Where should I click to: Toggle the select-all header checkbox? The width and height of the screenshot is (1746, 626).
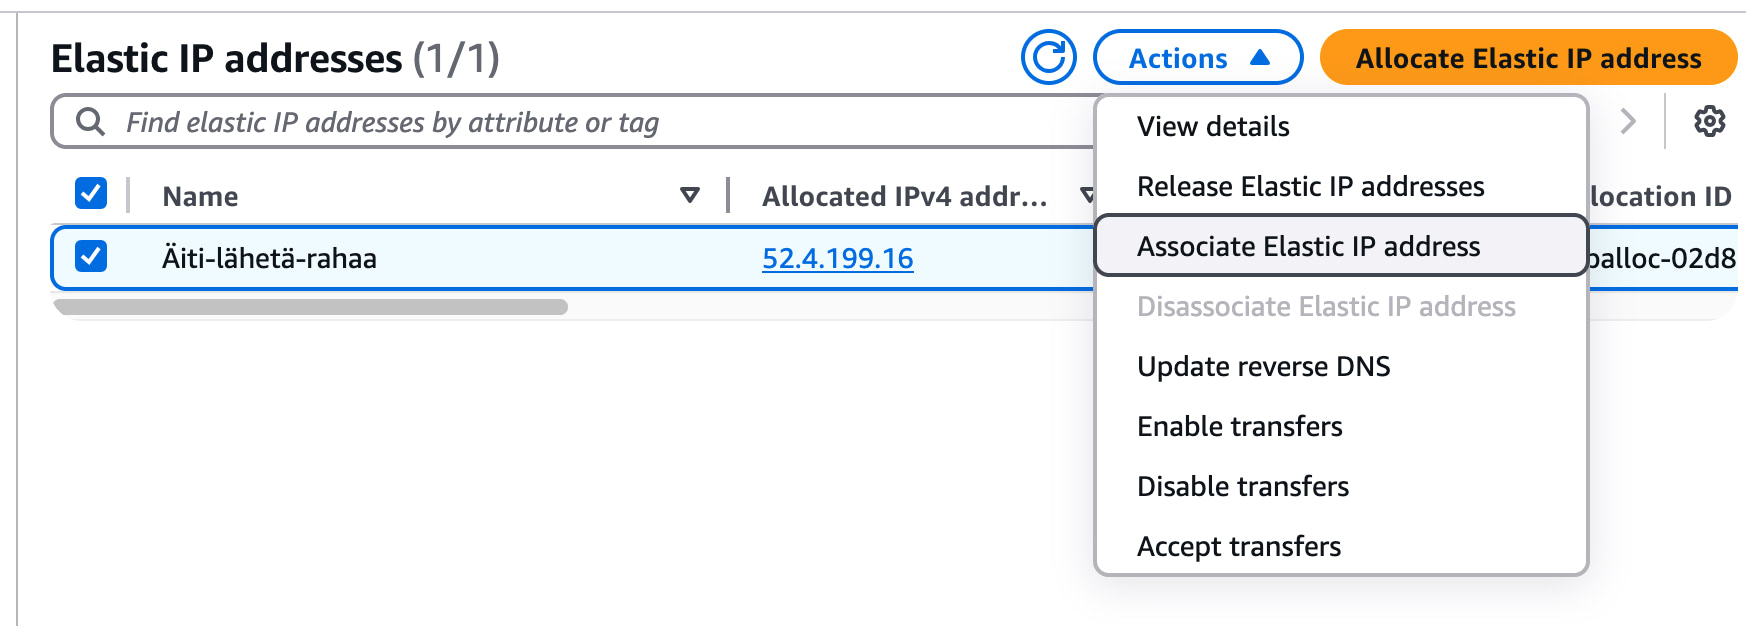(91, 193)
